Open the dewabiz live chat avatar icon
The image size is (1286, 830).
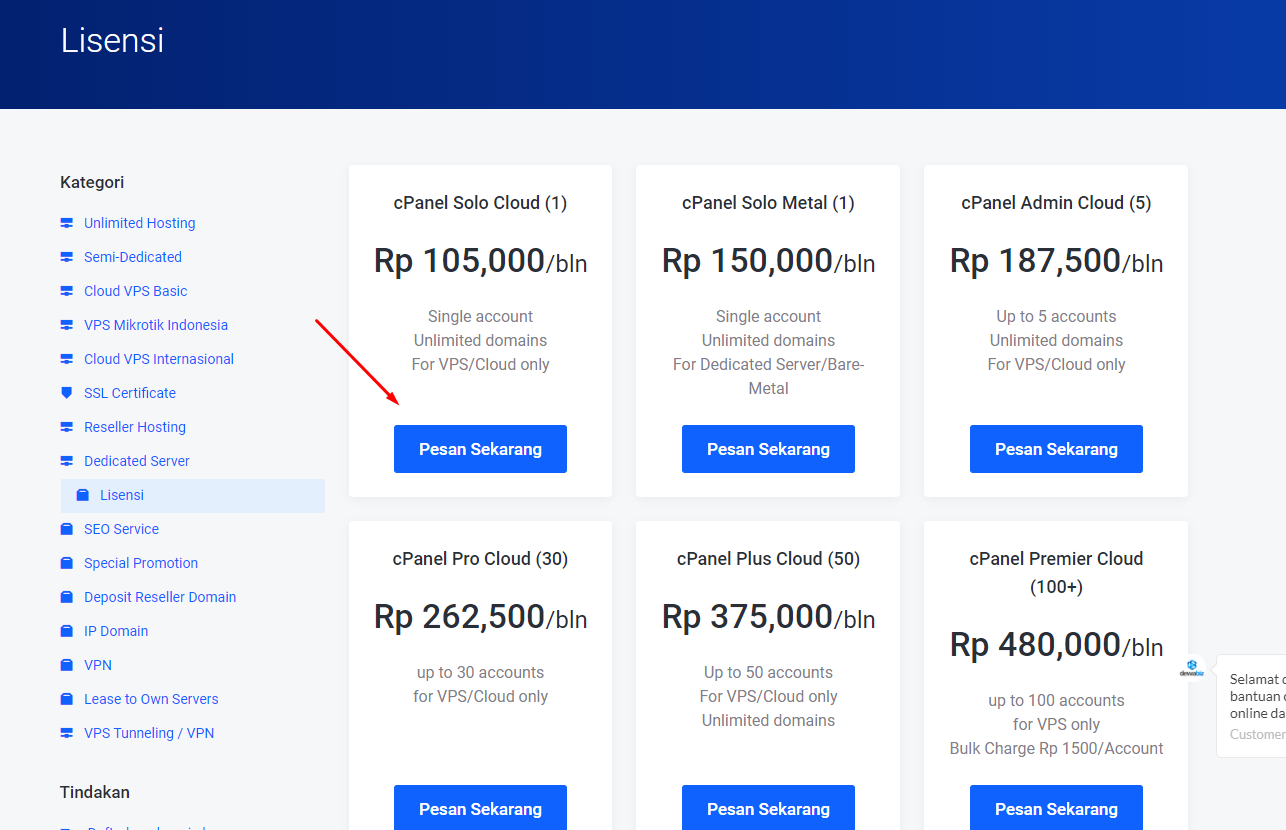tap(1191, 668)
